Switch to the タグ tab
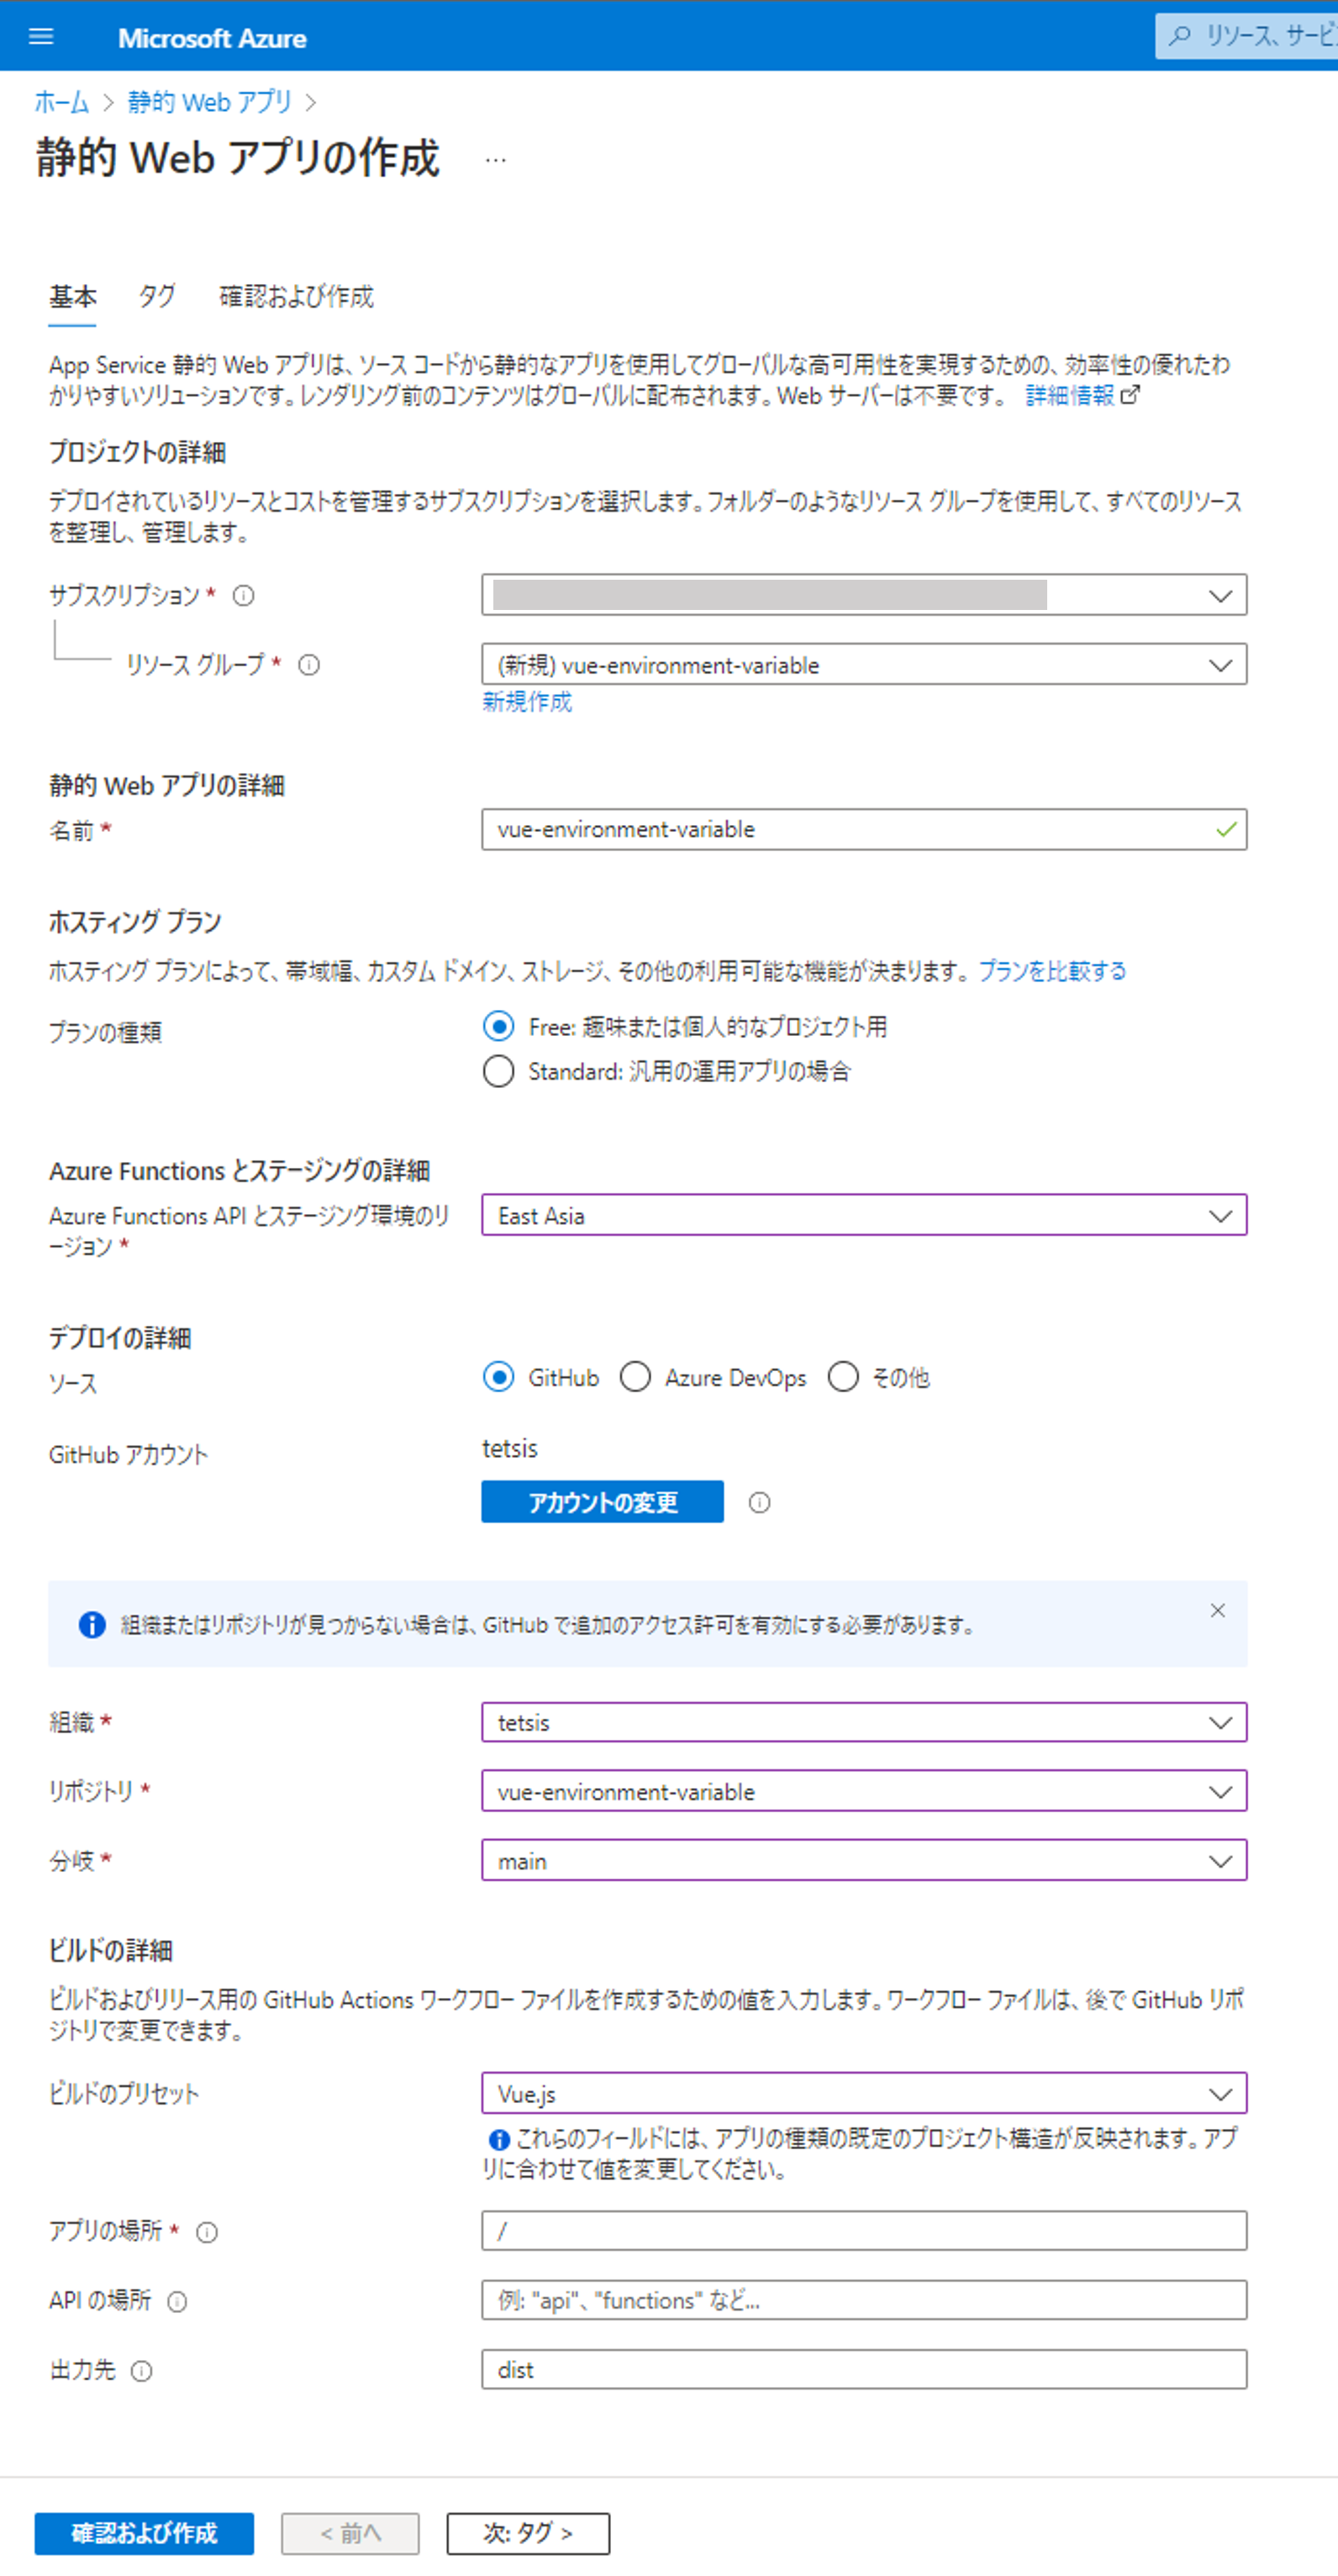This screenshot has width=1338, height=2576. [157, 297]
